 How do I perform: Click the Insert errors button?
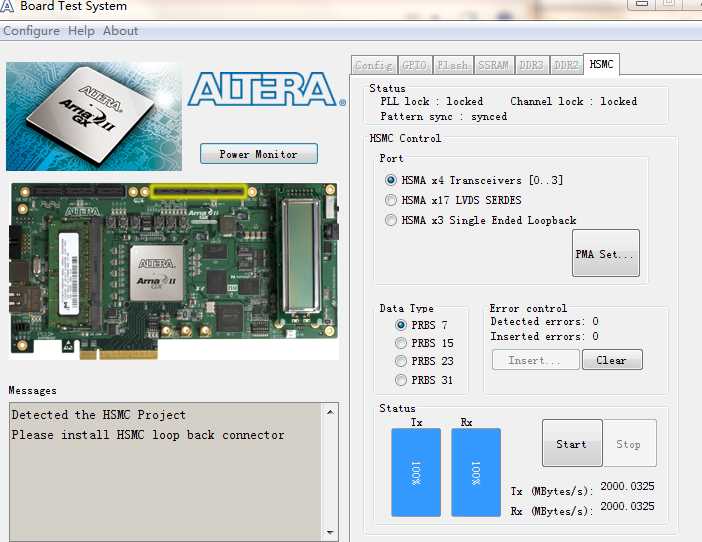[x=535, y=360]
